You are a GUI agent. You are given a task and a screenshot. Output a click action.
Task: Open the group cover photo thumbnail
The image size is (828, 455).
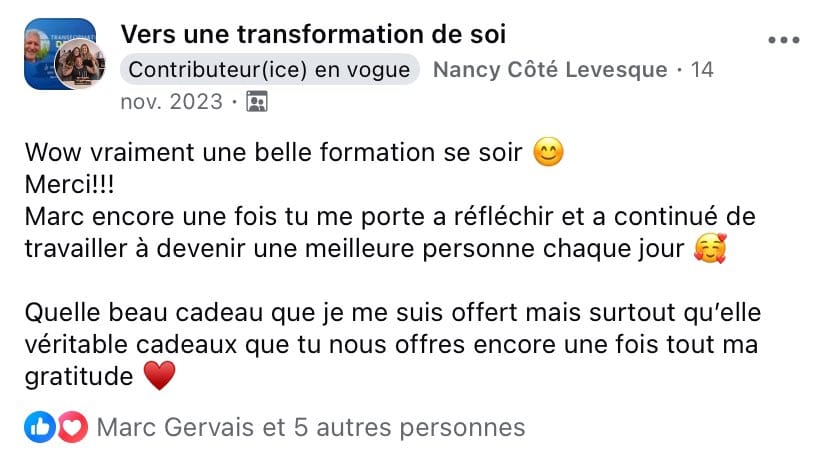pos(52,47)
